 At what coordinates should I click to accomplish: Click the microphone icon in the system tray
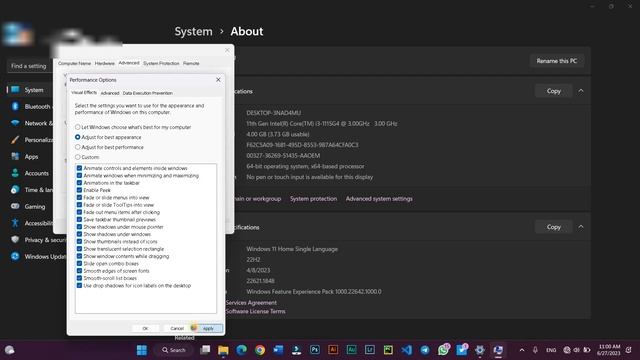pyautogui.click(x=535, y=350)
